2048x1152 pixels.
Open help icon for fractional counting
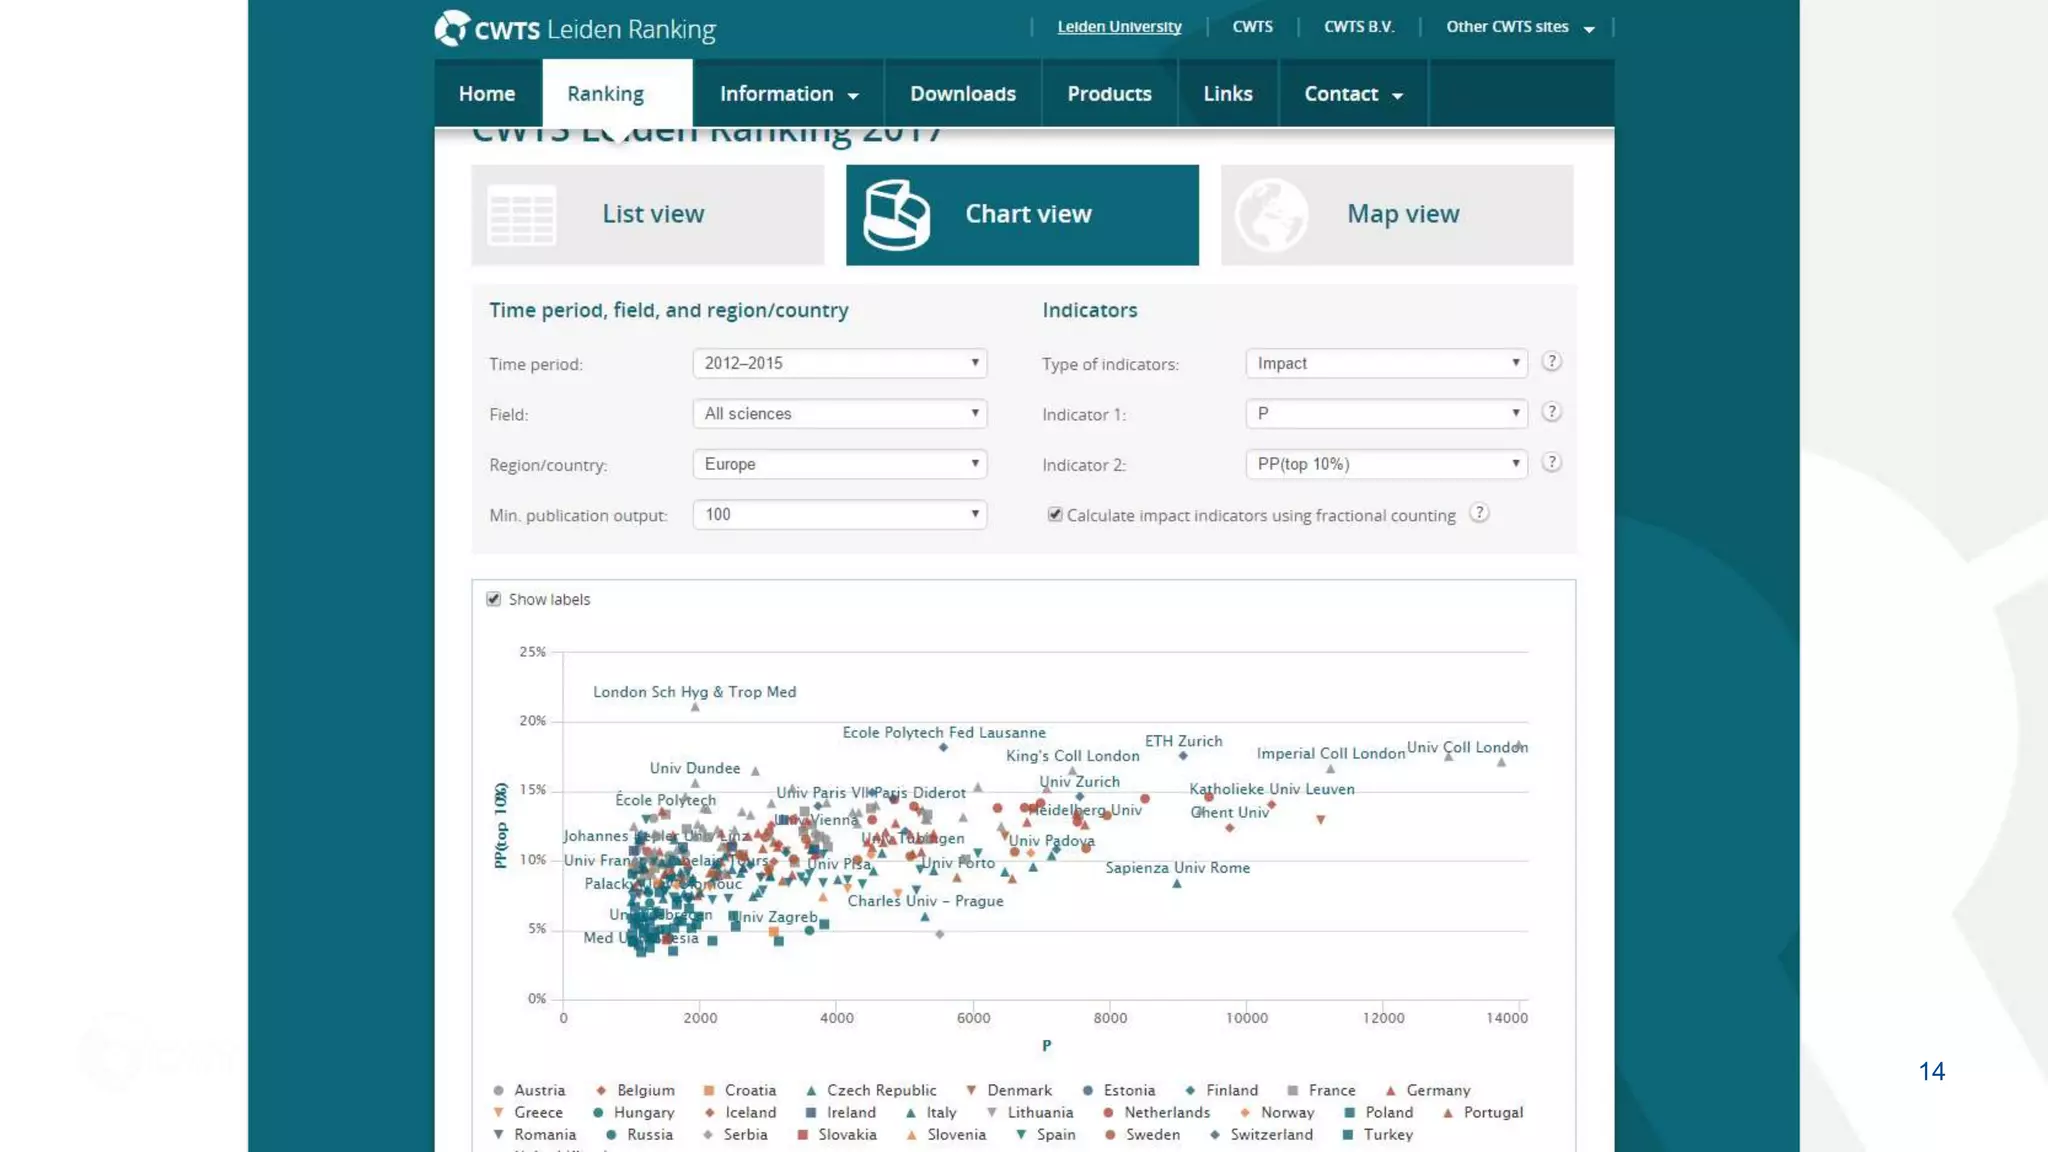pyautogui.click(x=1479, y=514)
